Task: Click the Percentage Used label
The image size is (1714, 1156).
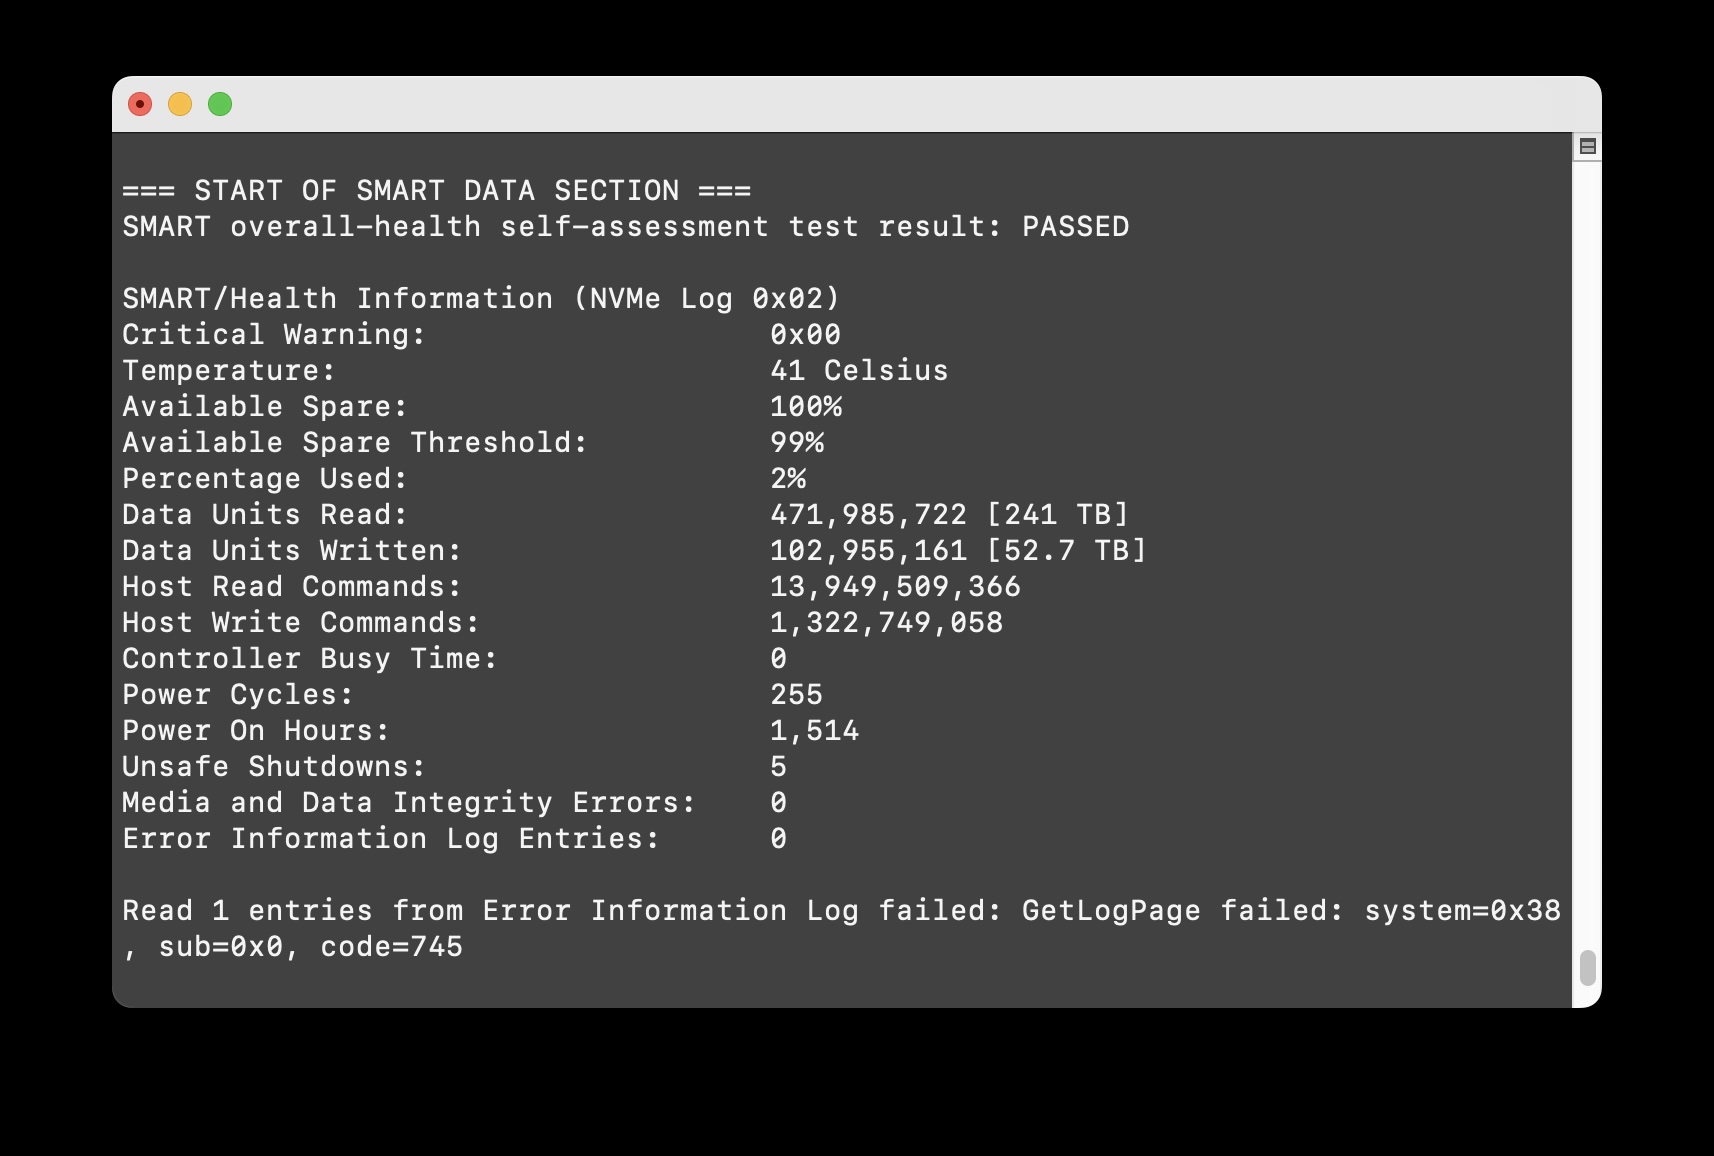Action: click(x=265, y=479)
